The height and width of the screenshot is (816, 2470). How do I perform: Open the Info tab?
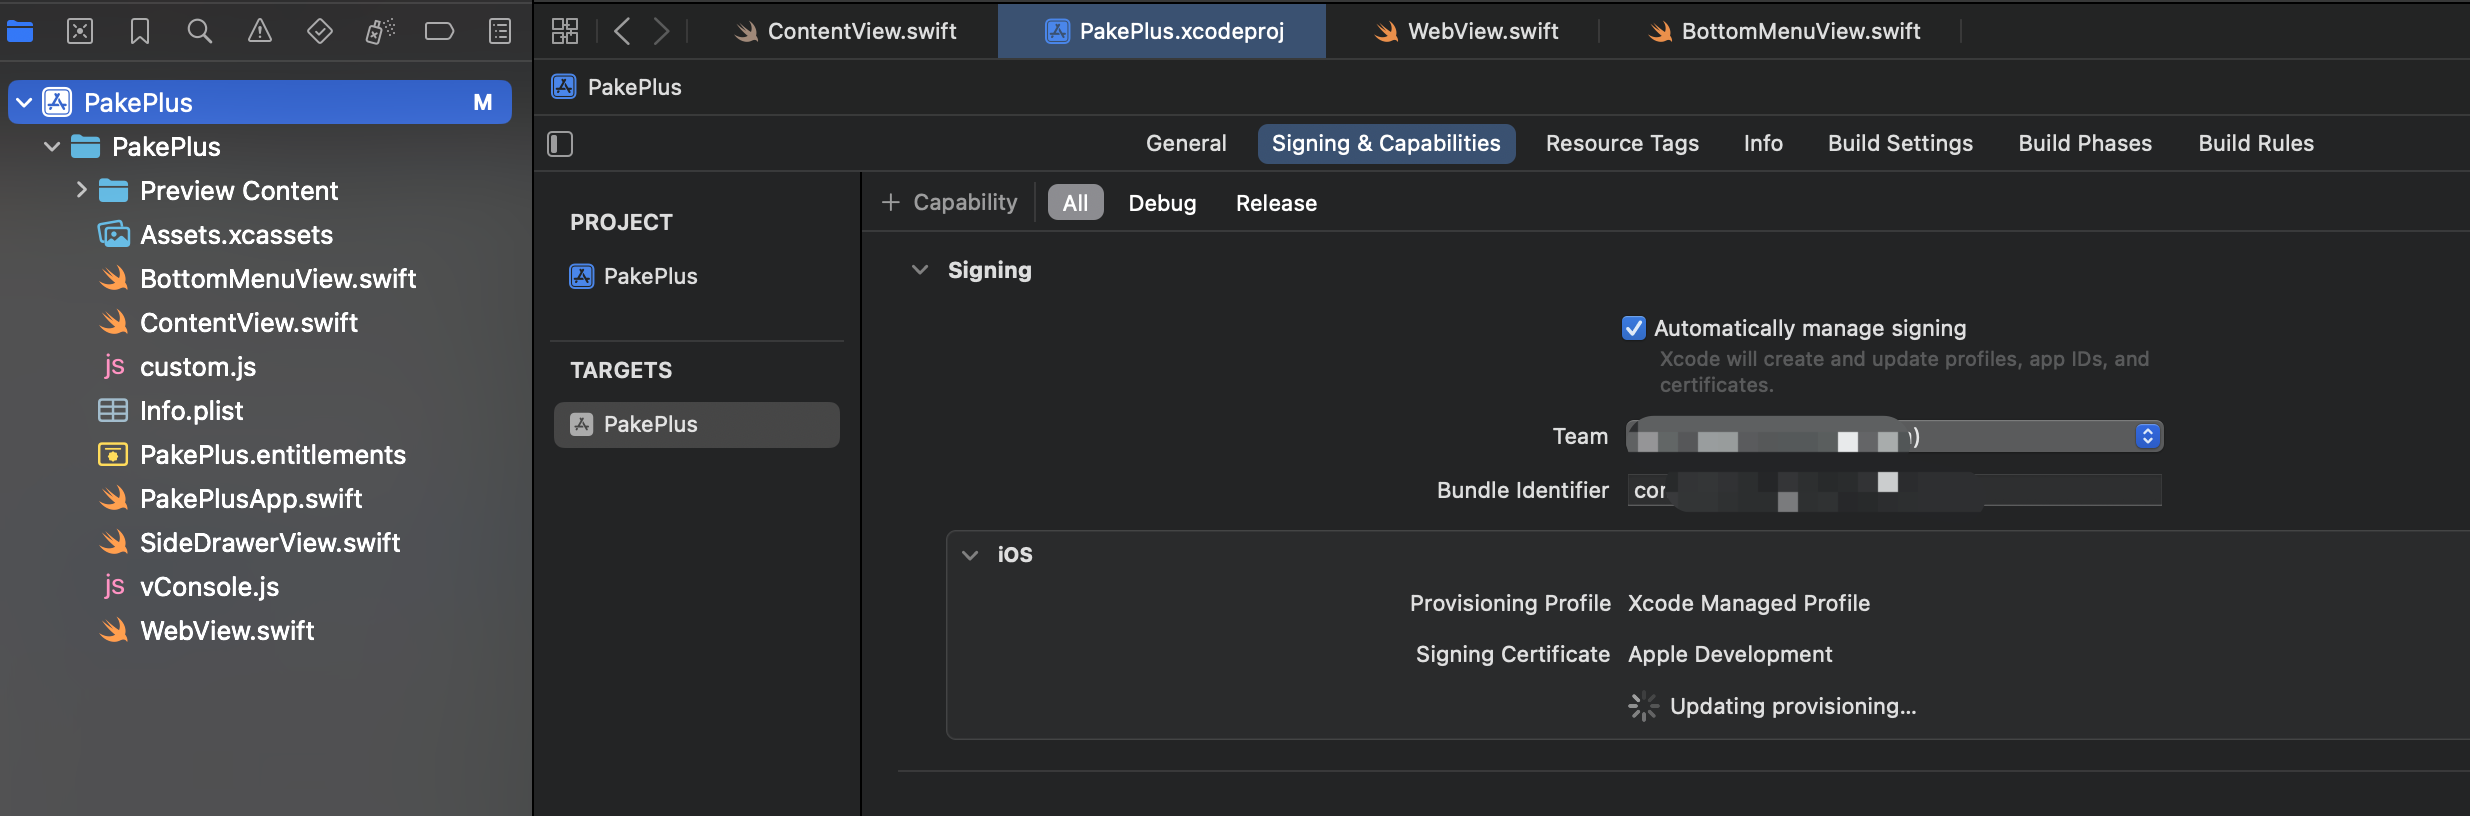point(1763,143)
